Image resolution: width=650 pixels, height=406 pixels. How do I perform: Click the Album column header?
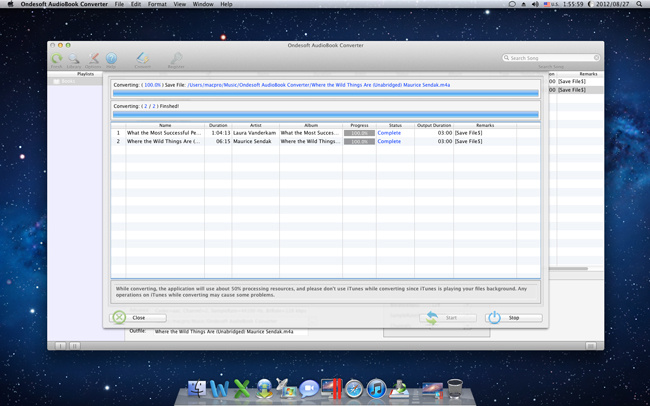[x=311, y=125]
